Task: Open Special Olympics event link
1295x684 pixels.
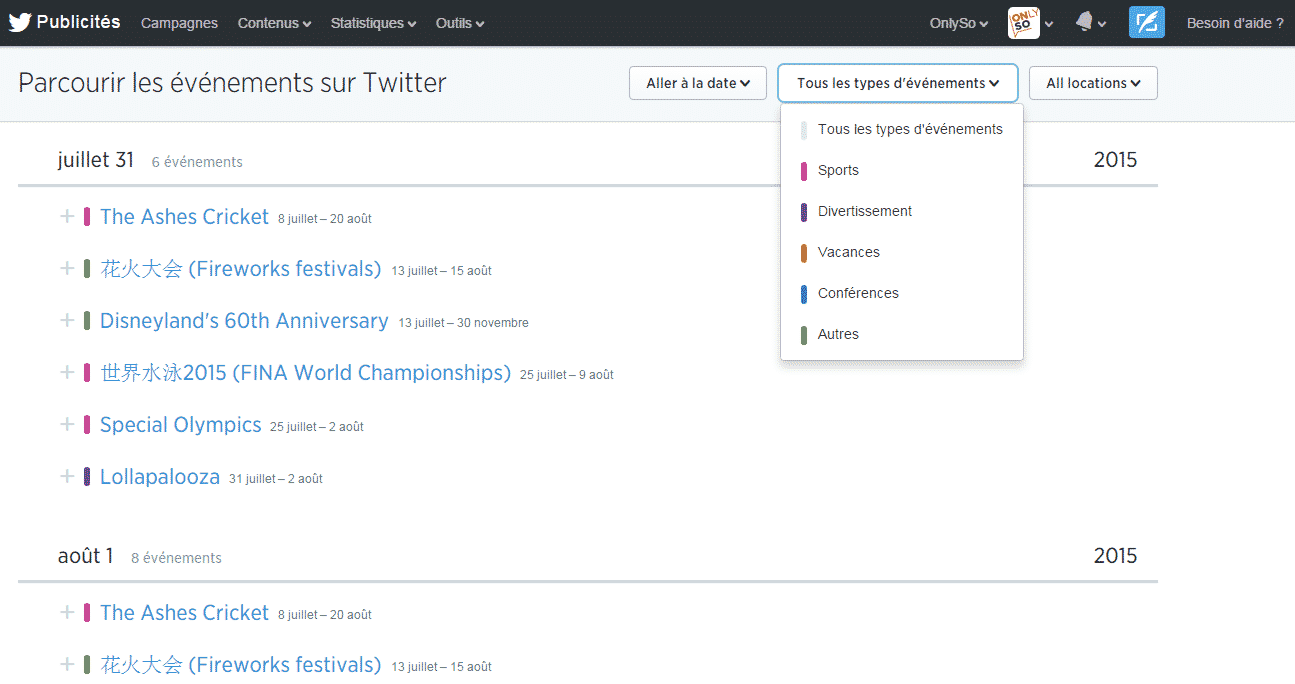Action: (x=181, y=425)
